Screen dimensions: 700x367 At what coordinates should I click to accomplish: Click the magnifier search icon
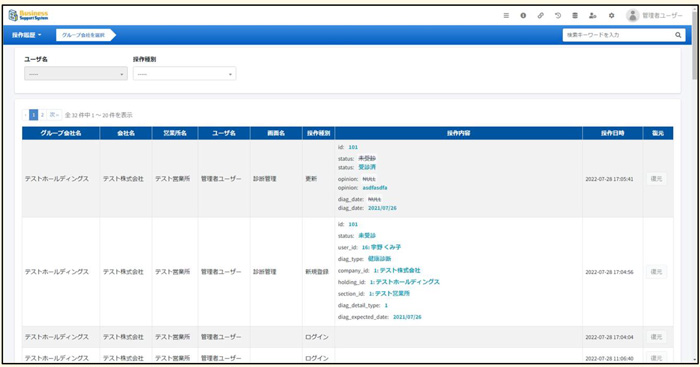click(x=678, y=35)
